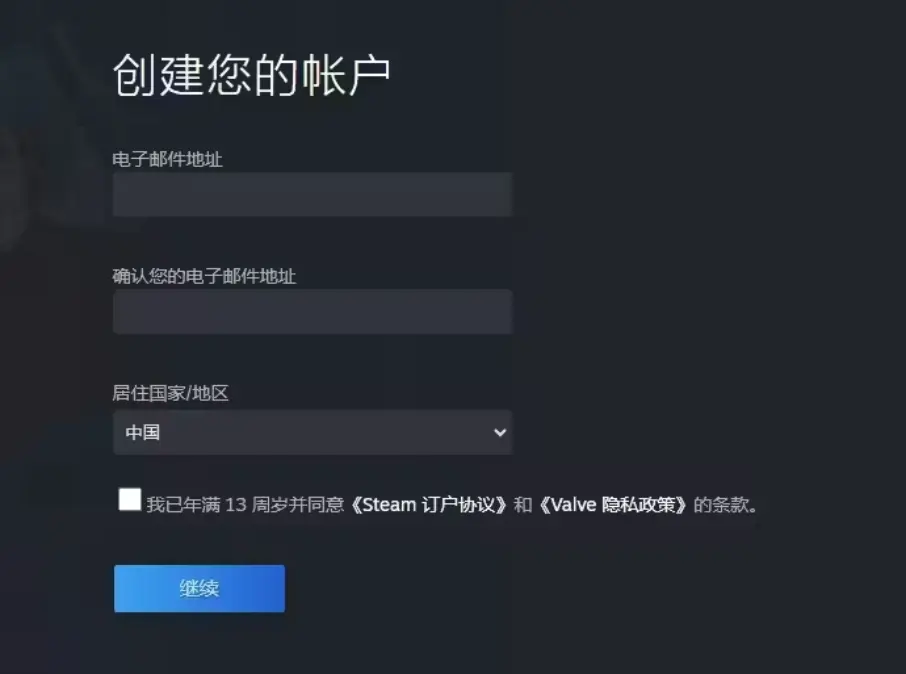
Task: Click the 确认您的电子邮件地址 field label
Action: tap(204, 276)
